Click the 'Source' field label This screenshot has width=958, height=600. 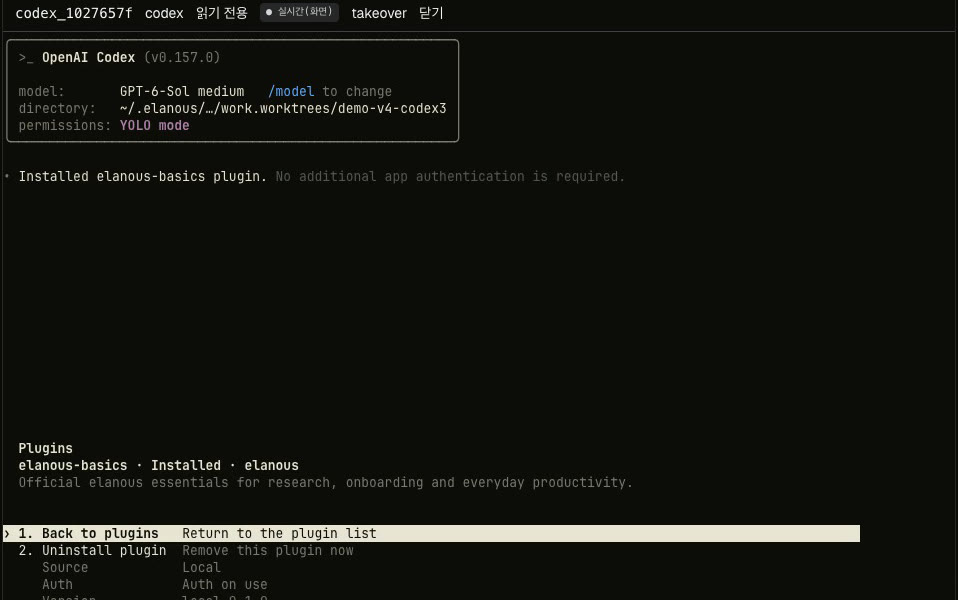tap(65, 568)
